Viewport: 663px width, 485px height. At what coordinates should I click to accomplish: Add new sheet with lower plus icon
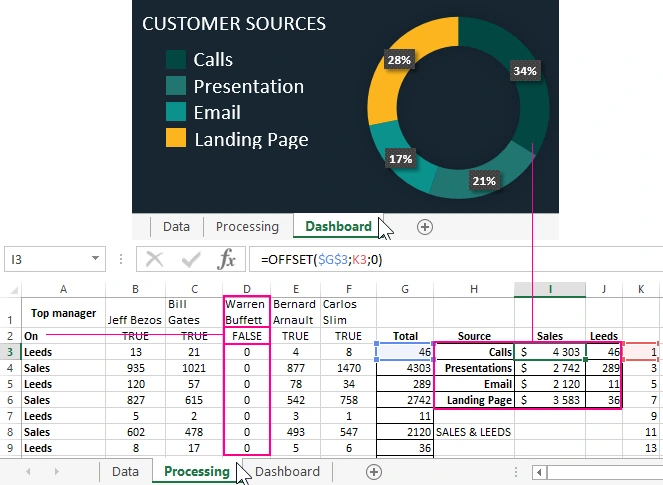click(x=374, y=472)
